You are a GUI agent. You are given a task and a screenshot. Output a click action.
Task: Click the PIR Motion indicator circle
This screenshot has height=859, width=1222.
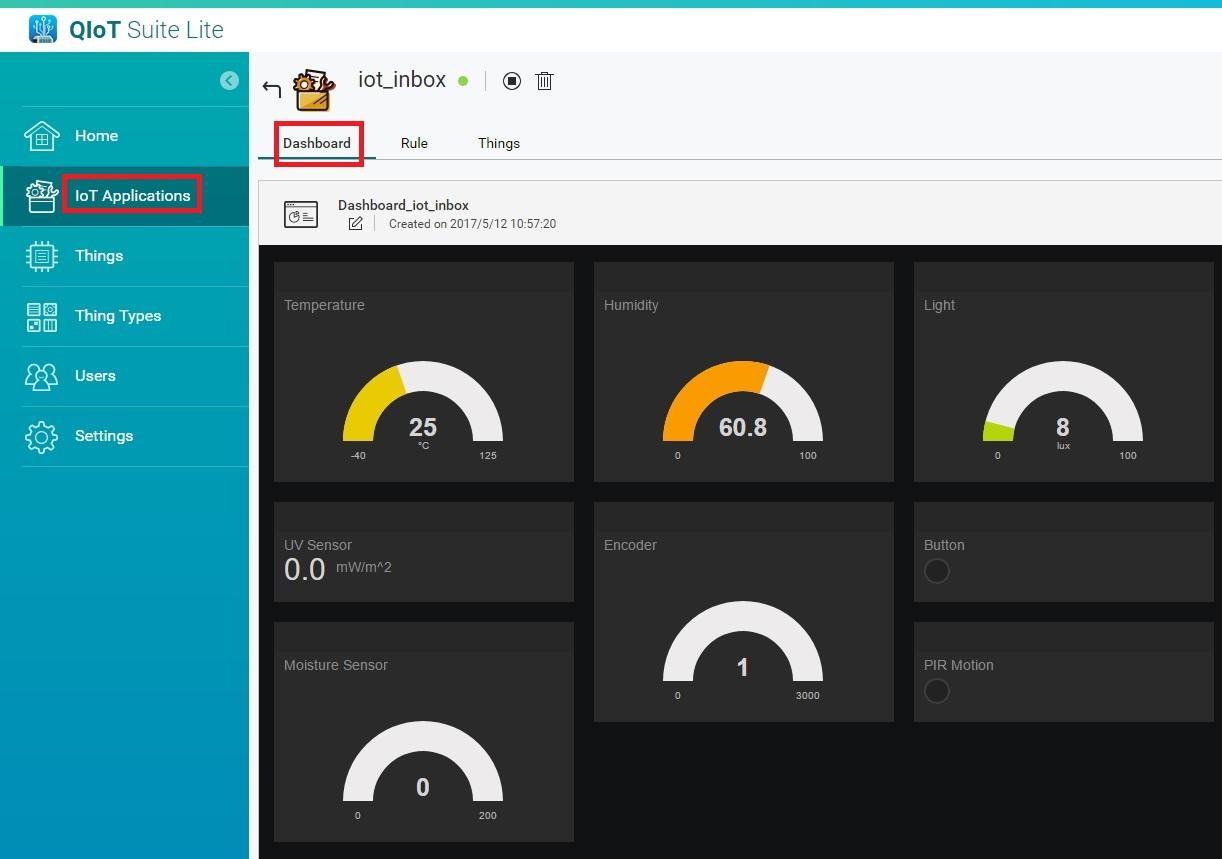937,691
